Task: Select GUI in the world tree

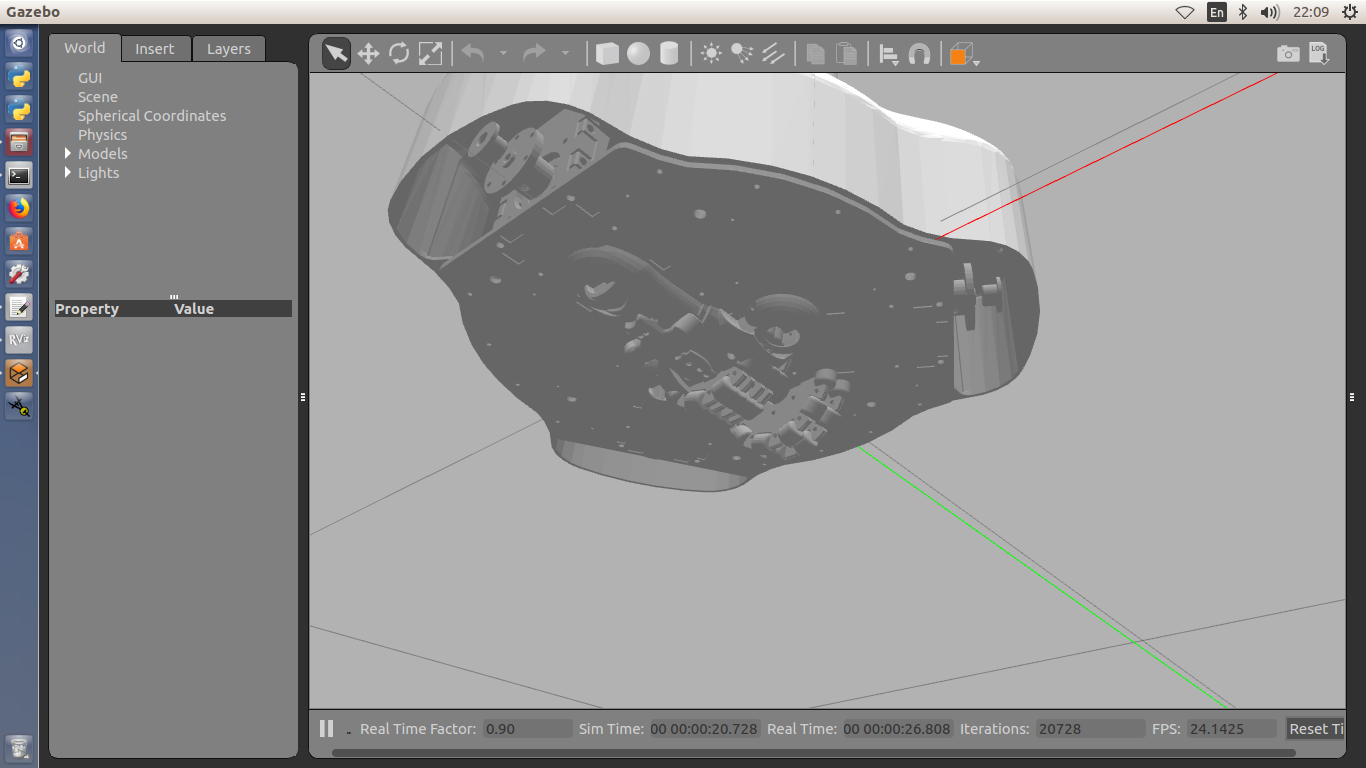Action: coord(90,78)
